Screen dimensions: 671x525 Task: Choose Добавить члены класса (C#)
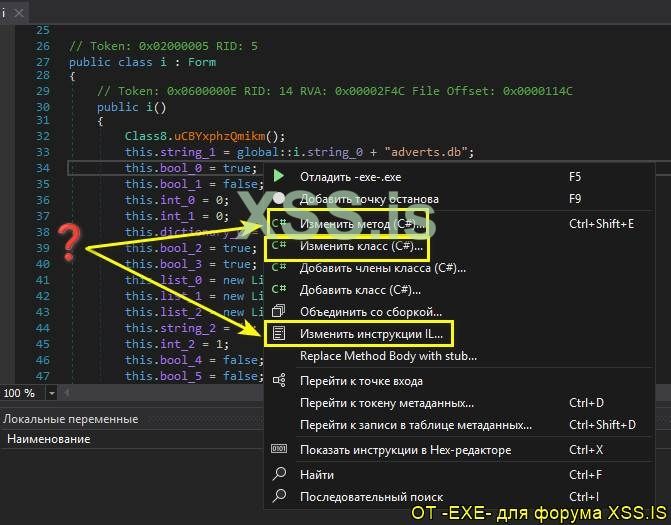click(459, 268)
